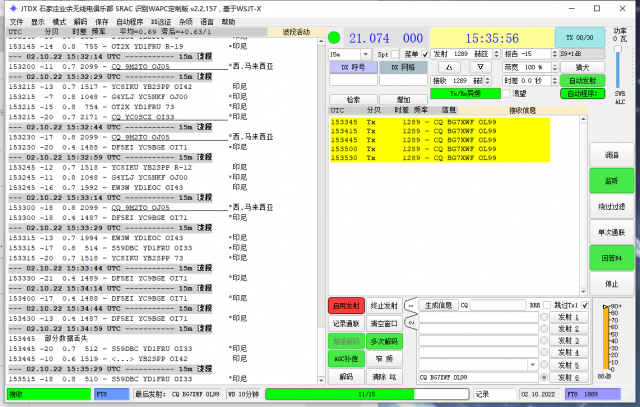
Task: Switch to message tab 2
Action: (x=411, y=322)
